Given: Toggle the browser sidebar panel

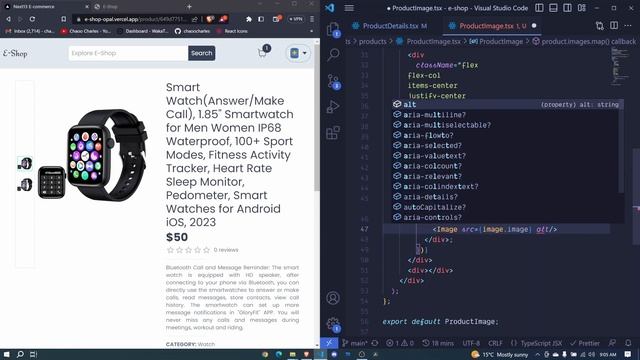Looking at the screenshot, I should [261, 19].
